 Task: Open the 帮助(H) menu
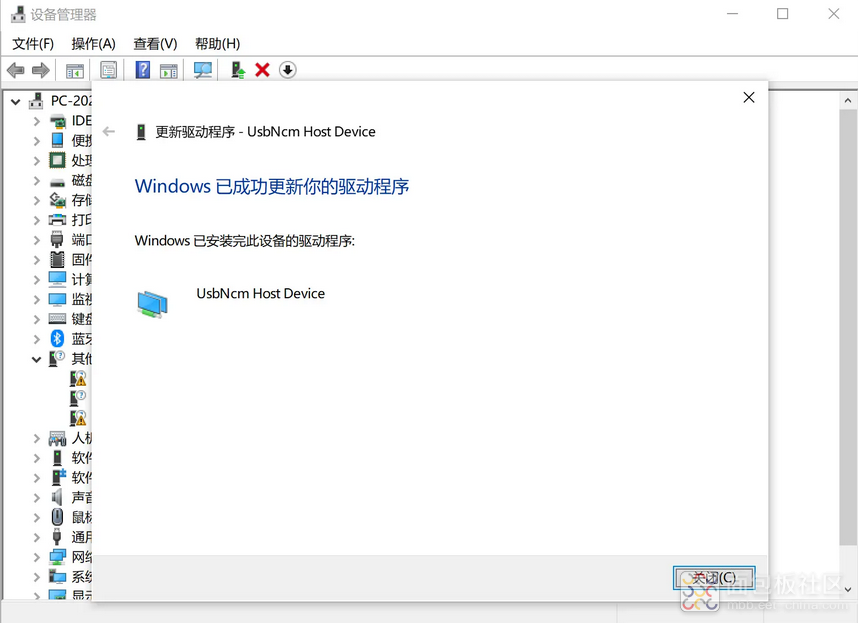click(217, 44)
